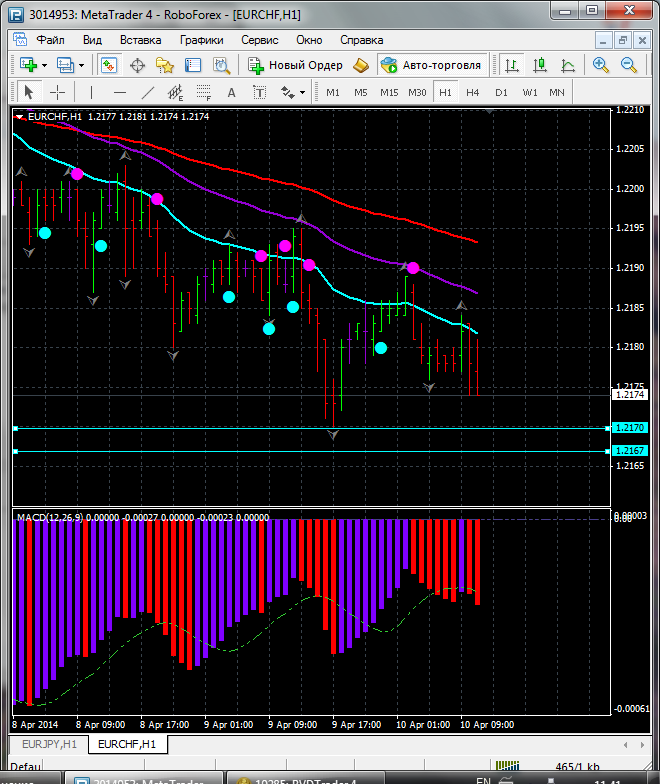Image resolution: width=660 pixels, height=784 pixels.
Task: Switch to M30 timeframe
Action: click(x=417, y=92)
